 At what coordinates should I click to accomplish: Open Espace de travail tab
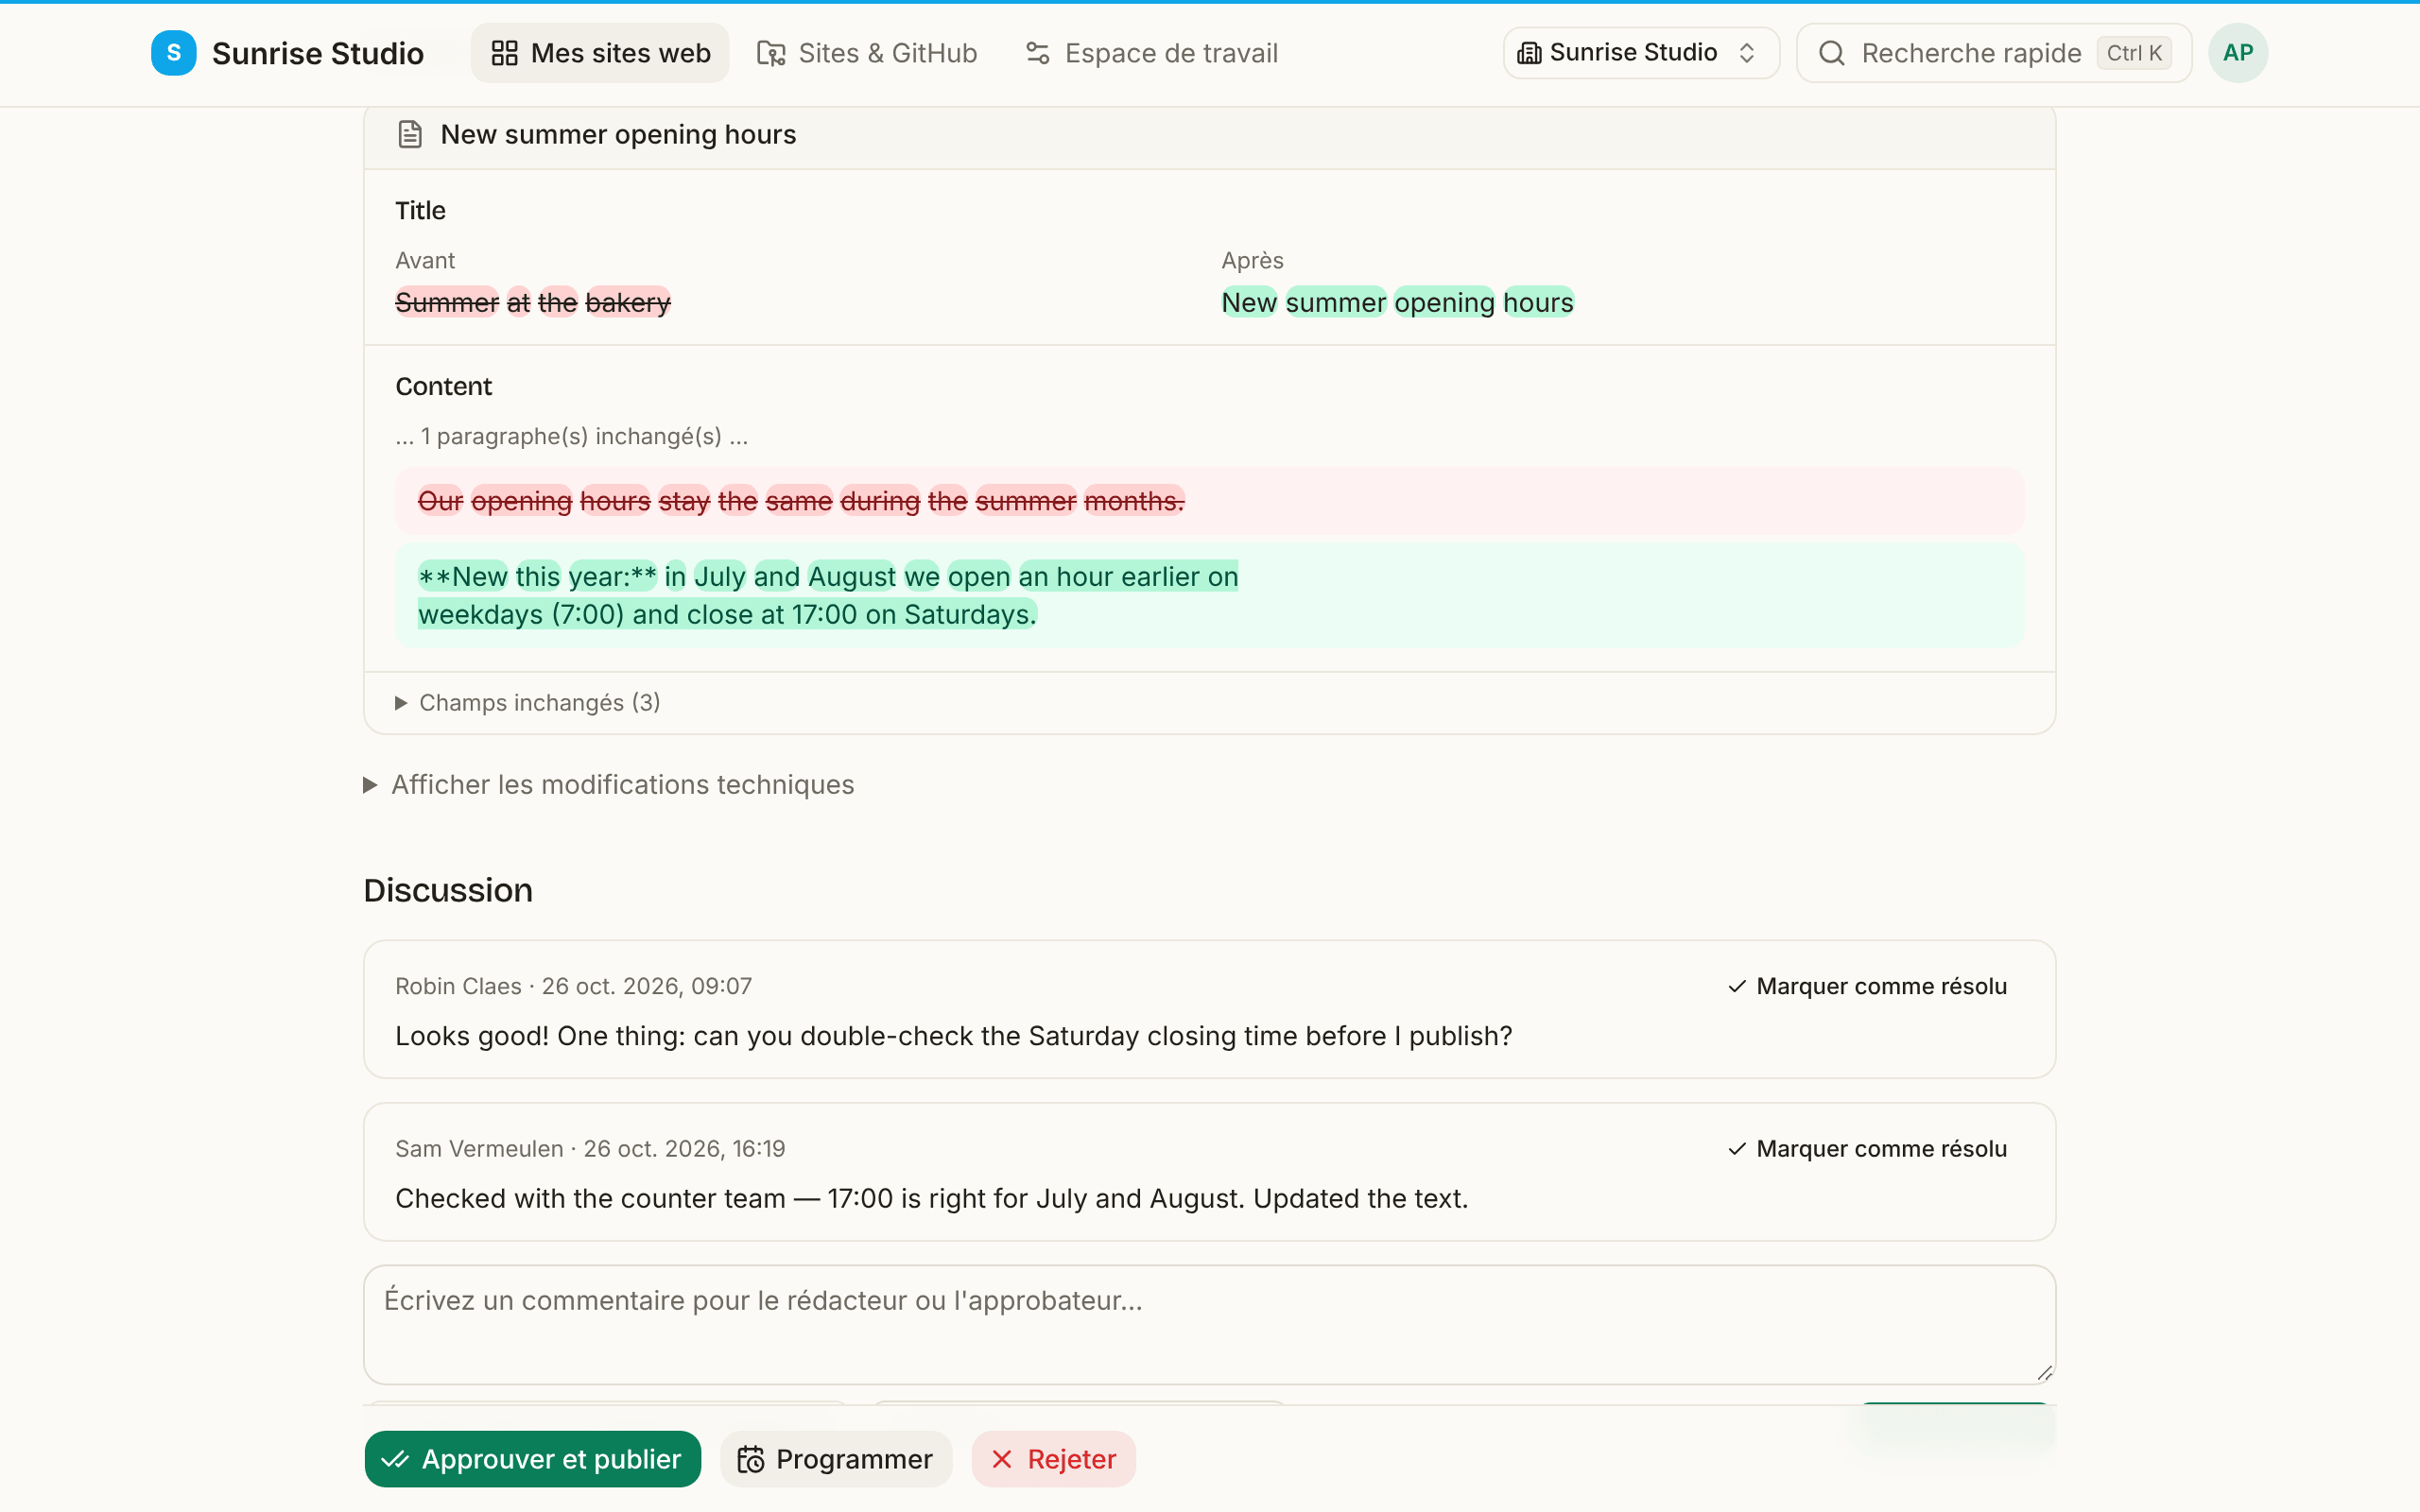(x=1152, y=53)
